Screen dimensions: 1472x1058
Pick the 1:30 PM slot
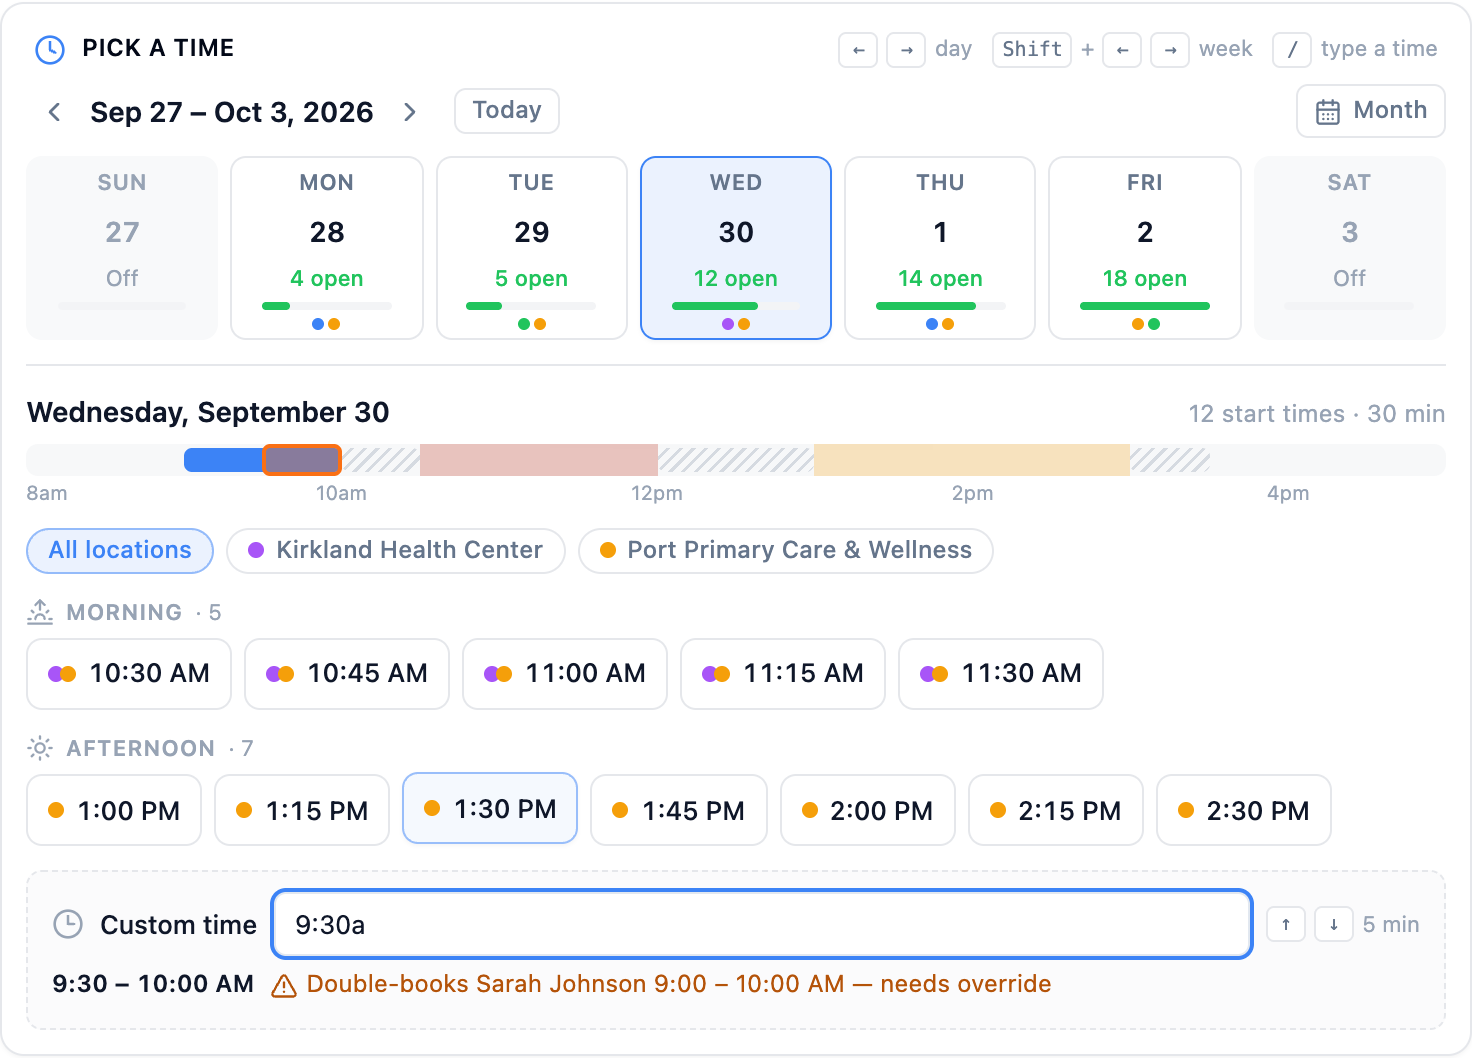tap(490, 808)
